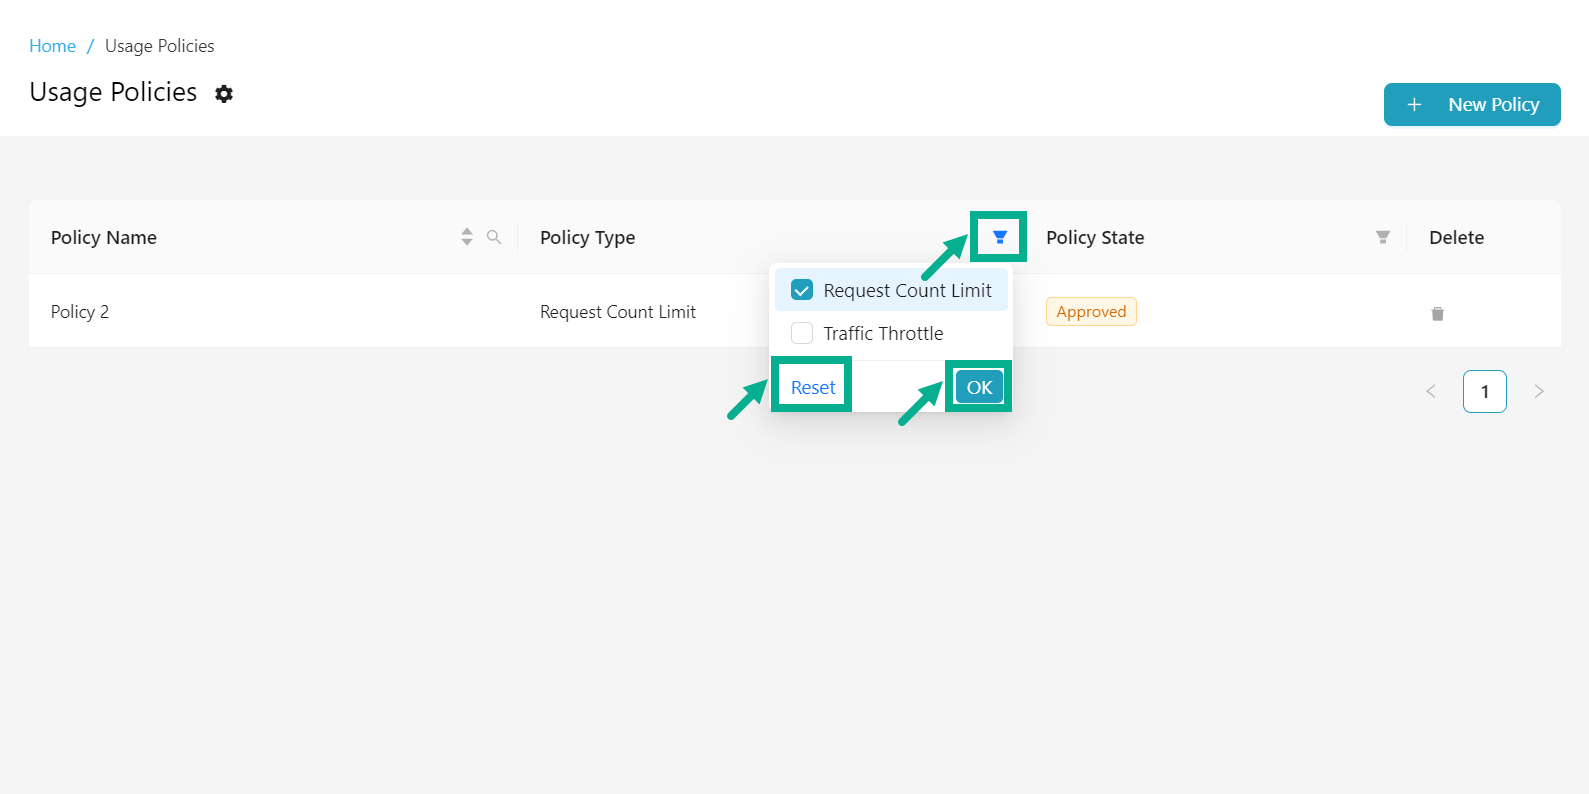Navigate to Home breadcrumb link

click(x=52, y=46)
